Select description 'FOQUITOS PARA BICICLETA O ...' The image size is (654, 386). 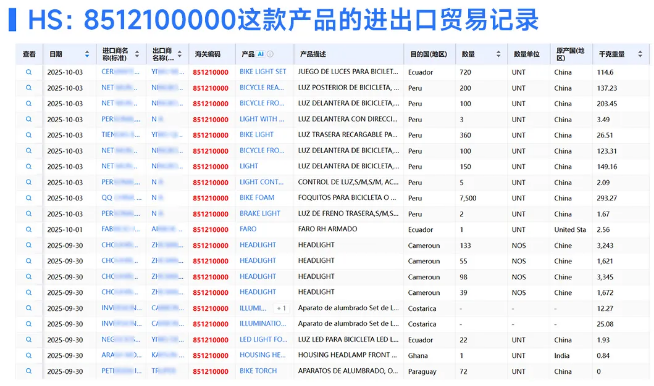[x=347, y=198]
